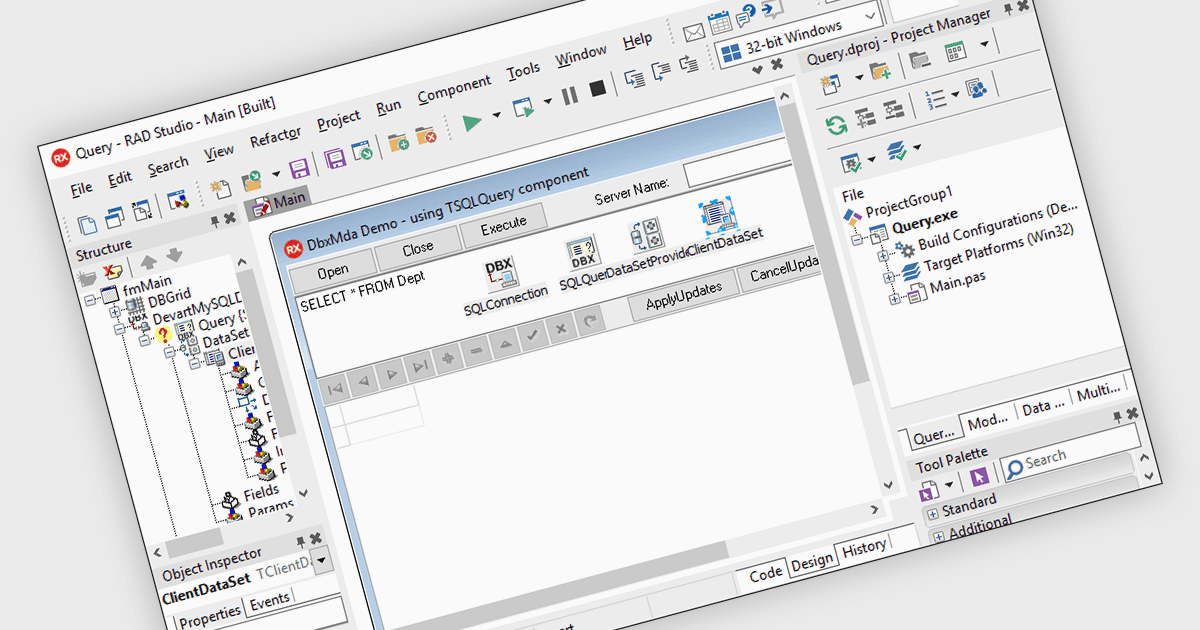Select the SQLConnection DBX component icon
The width and height of the screenshot is (1200, 630).
[x=500, y=272]
